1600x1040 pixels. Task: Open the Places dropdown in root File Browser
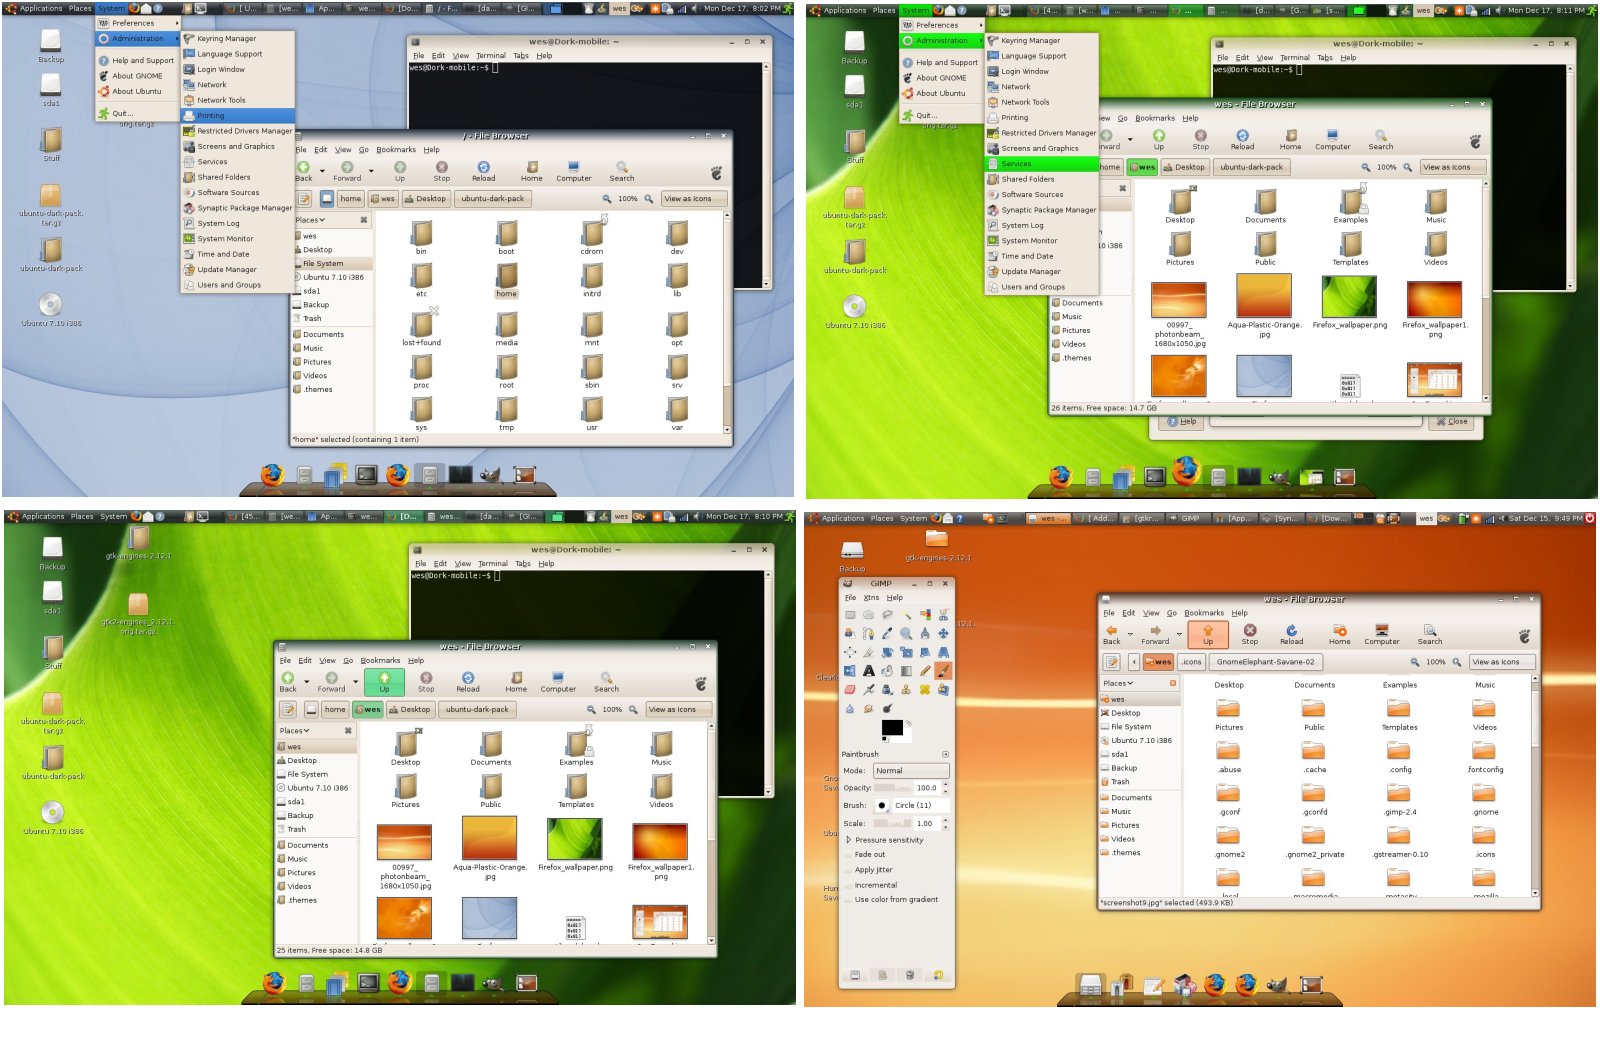(310, 220)
